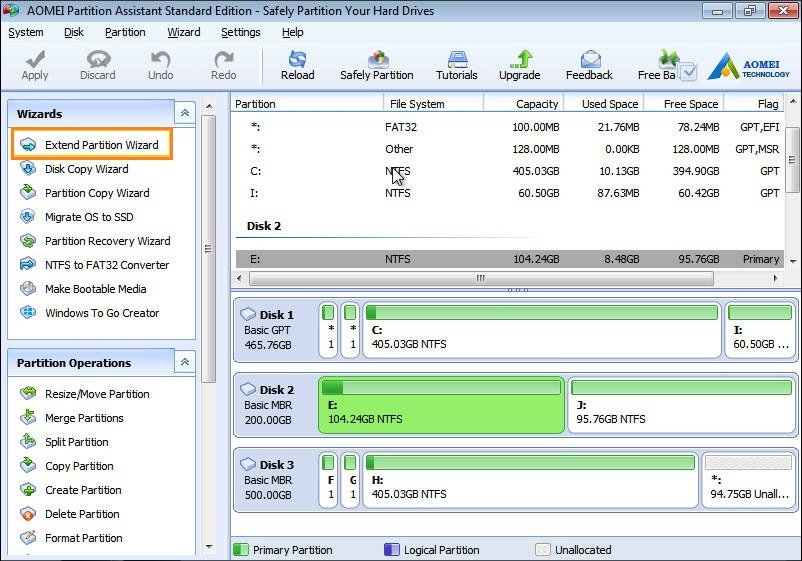This screenshot has width=802, height=561.
Task: Collapse the Wizards panel chevron
Action: pyautogui.click(x=185, y=113)
